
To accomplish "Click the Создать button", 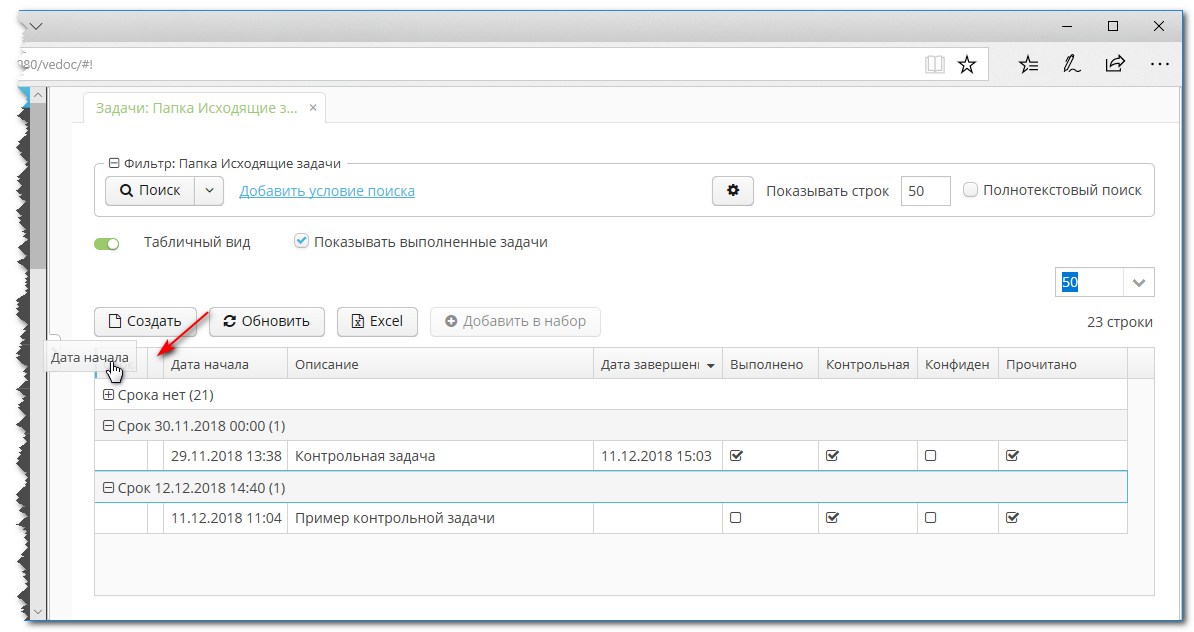I will click(x=145, y=321).
